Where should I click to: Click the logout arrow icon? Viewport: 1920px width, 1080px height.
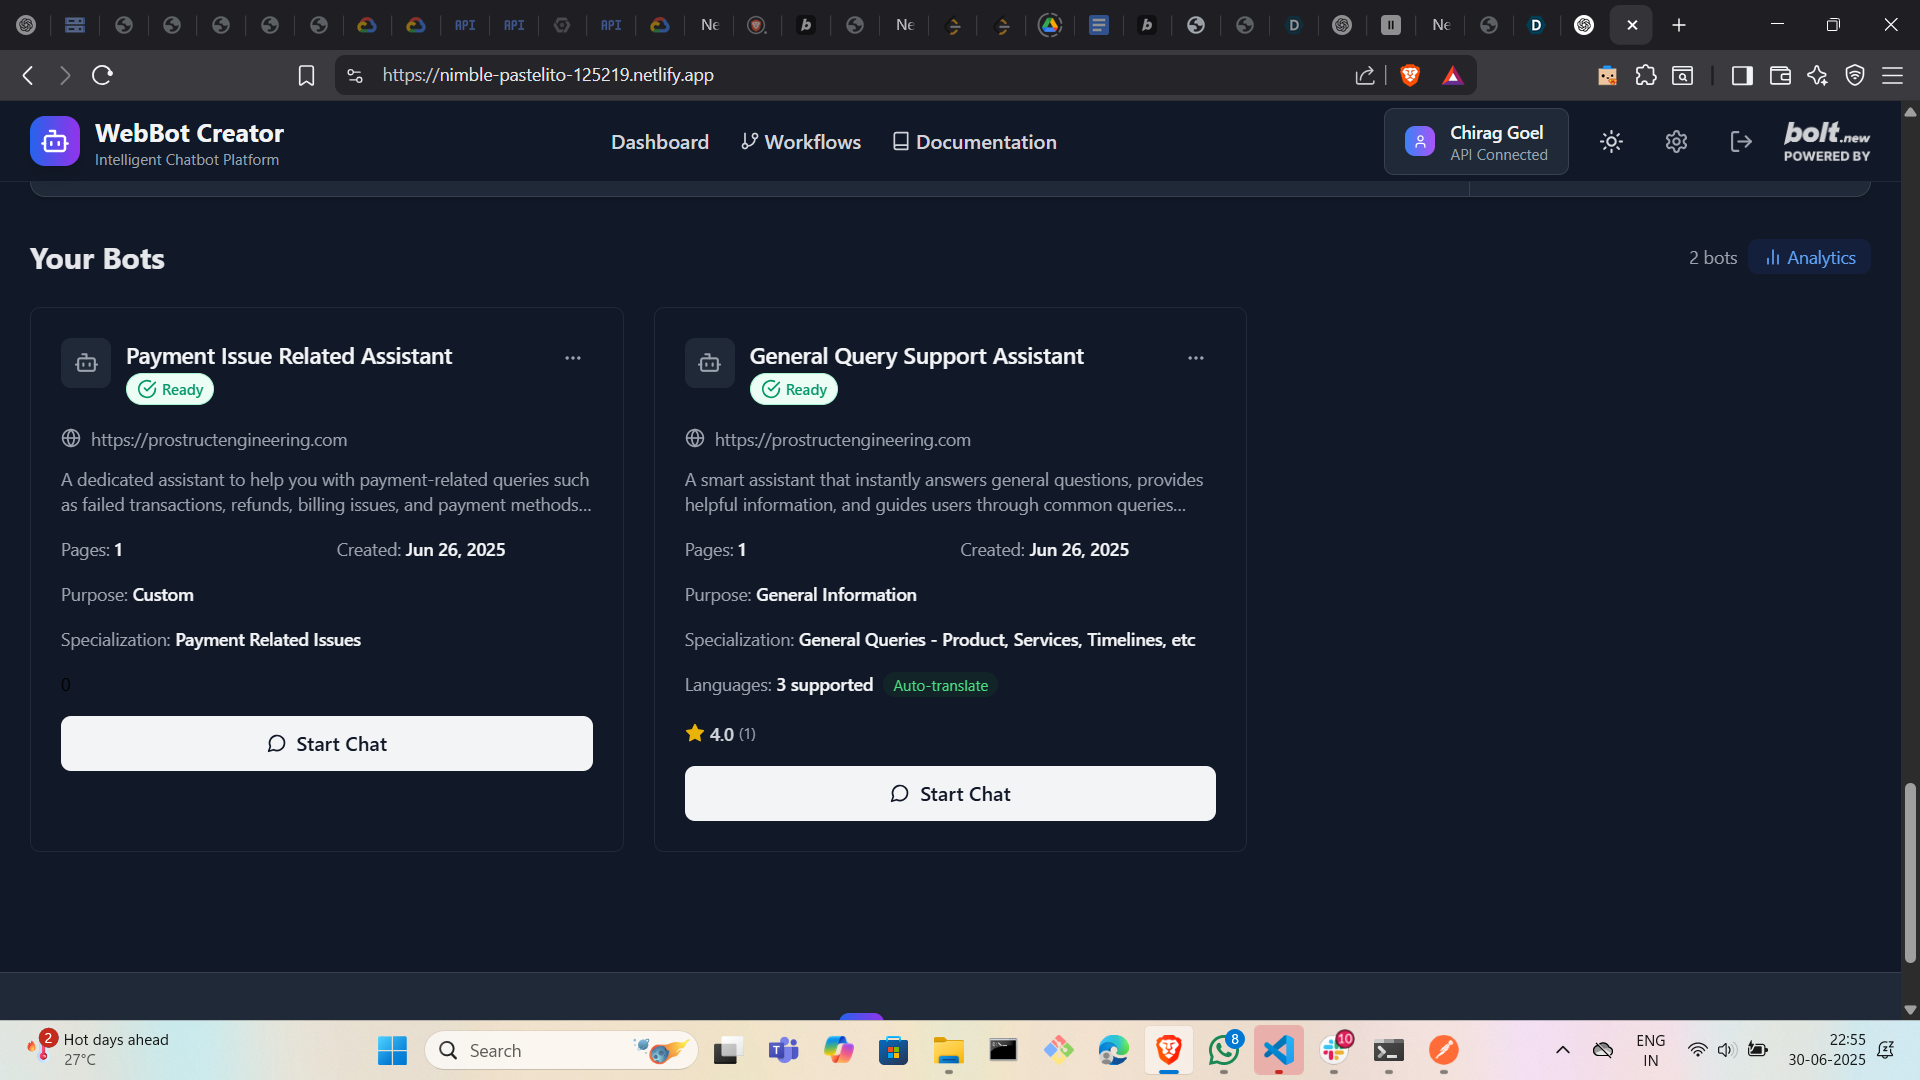tap(1741, 142)
